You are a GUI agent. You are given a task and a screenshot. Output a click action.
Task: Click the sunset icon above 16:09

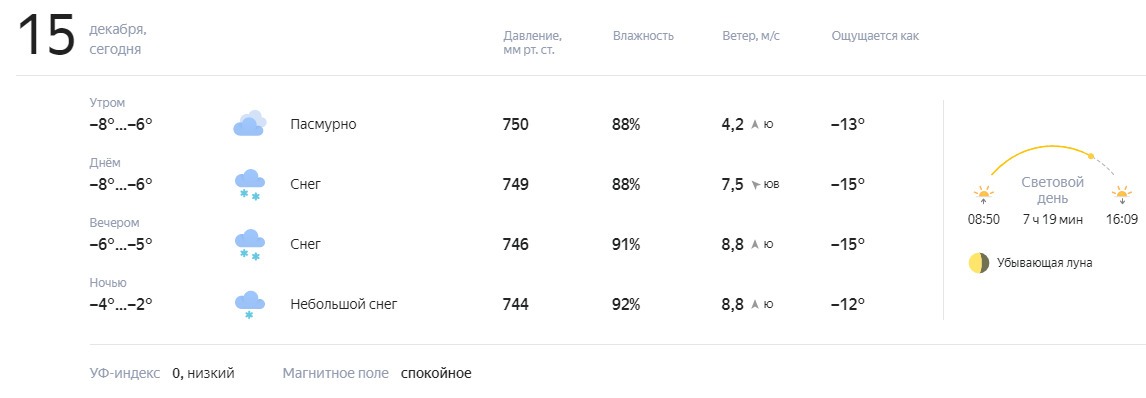click(x=1121, y=195)
